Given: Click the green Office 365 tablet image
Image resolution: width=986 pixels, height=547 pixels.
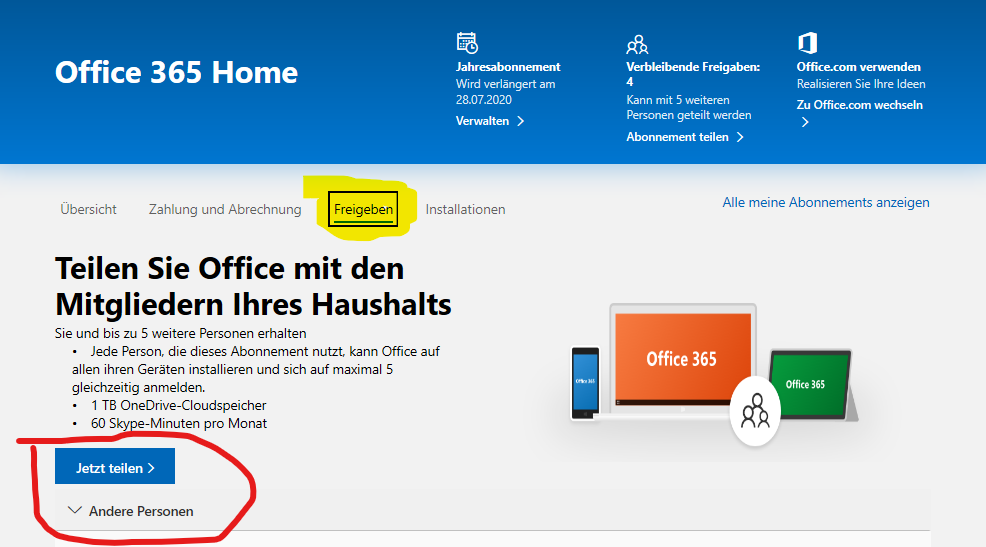Looking at the screenshot, I should click(x=809, y=384).
